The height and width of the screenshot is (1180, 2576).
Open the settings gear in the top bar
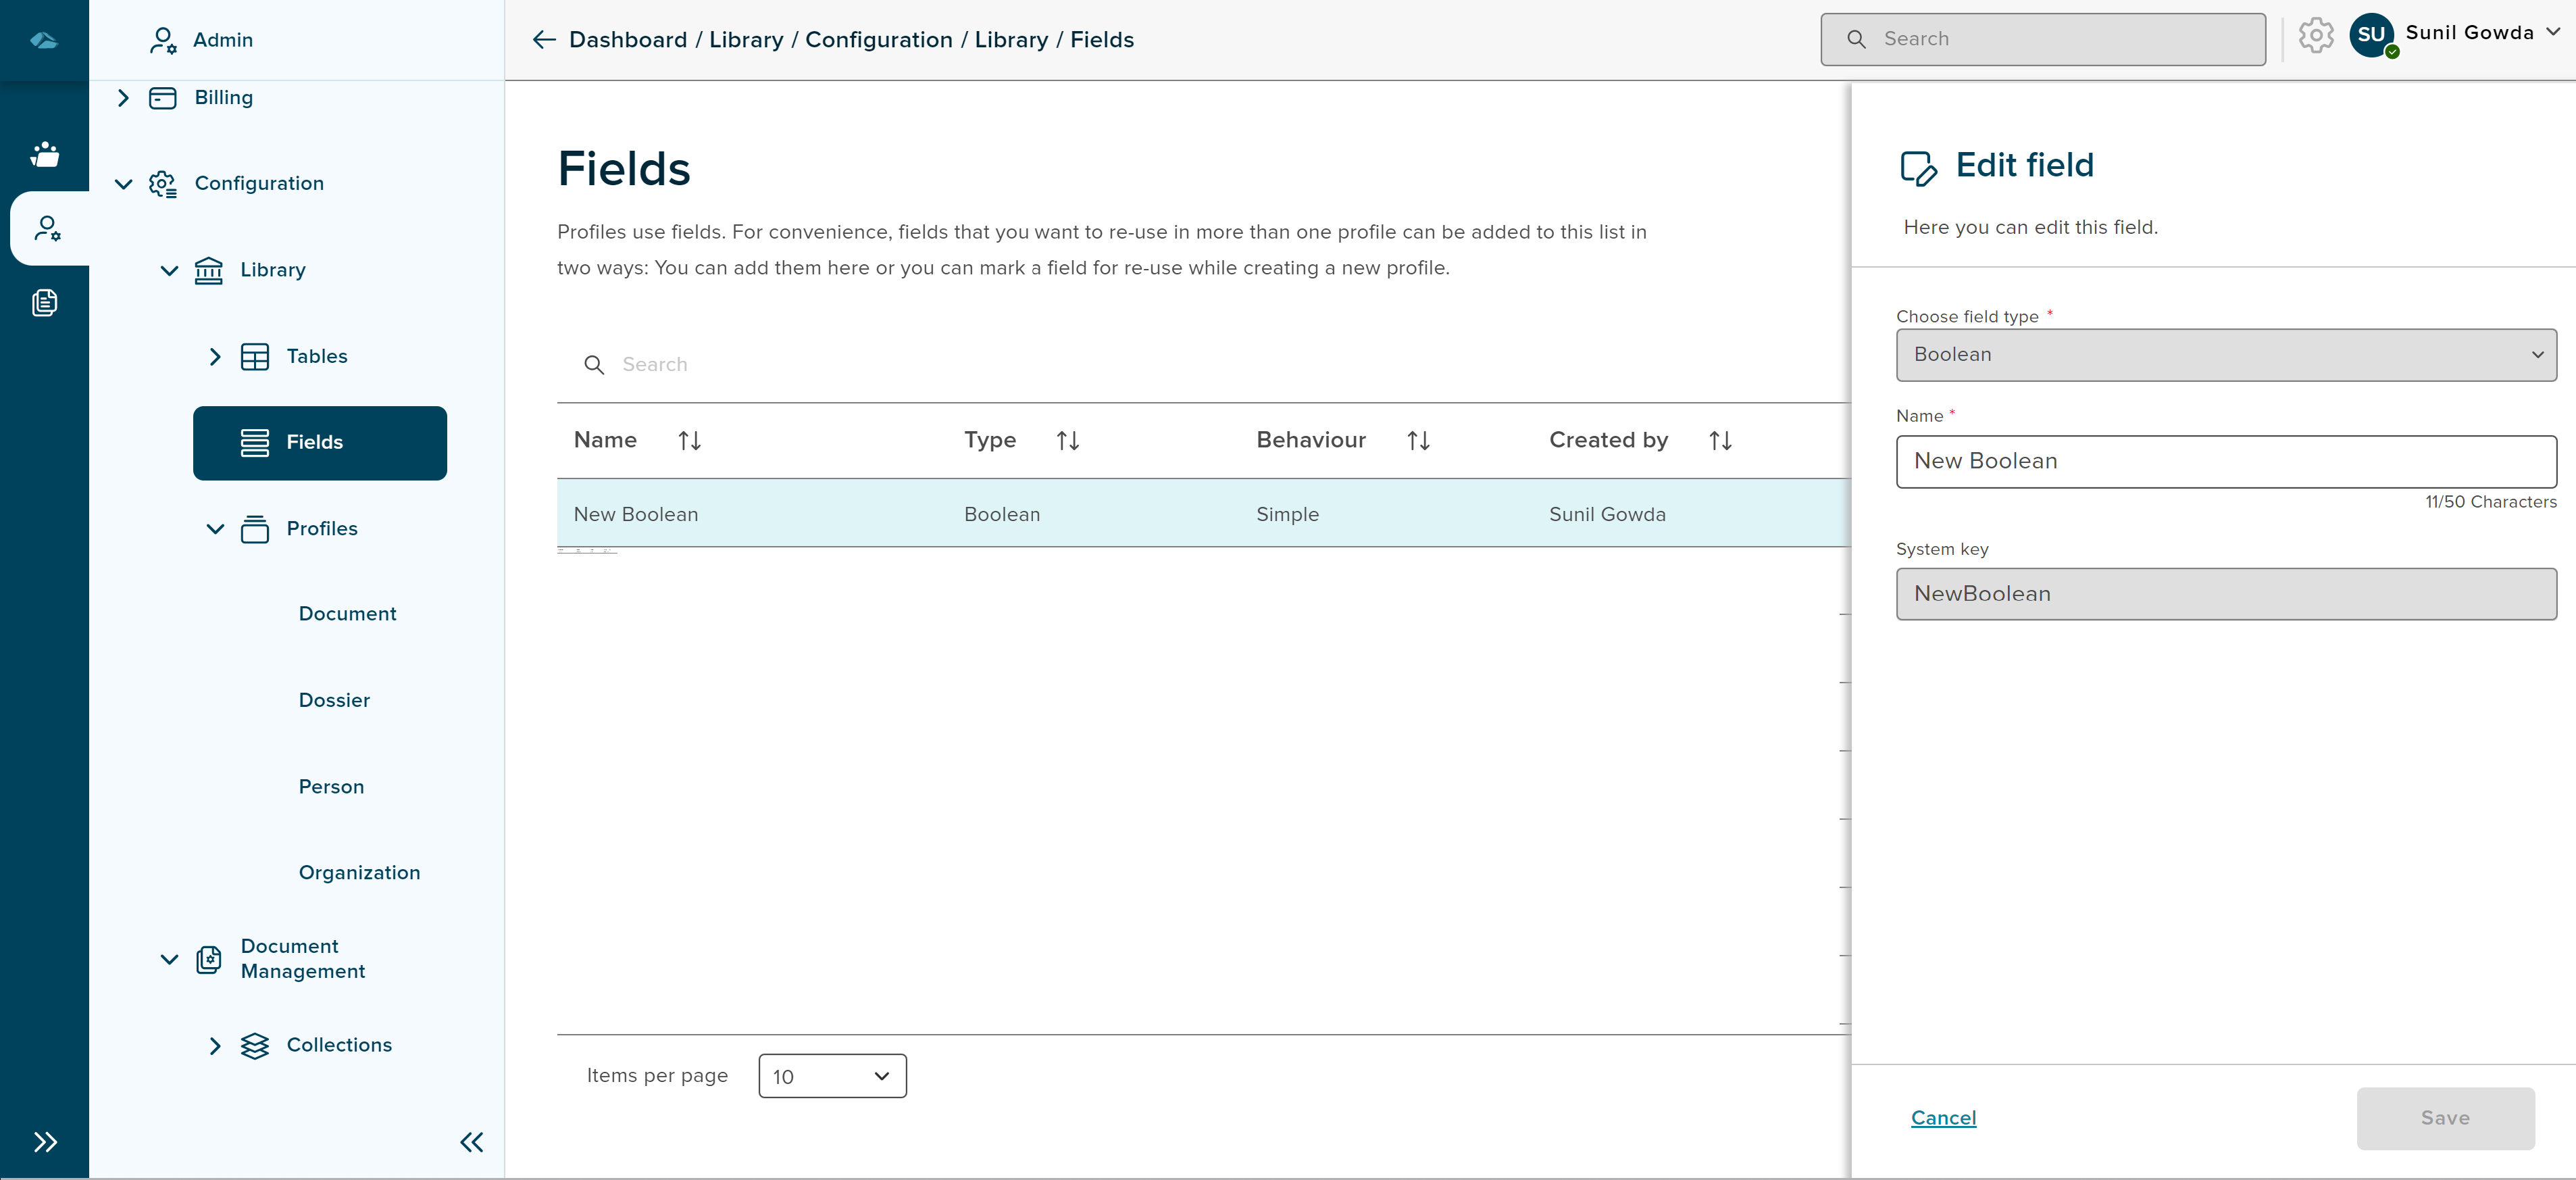[2315, 36]
